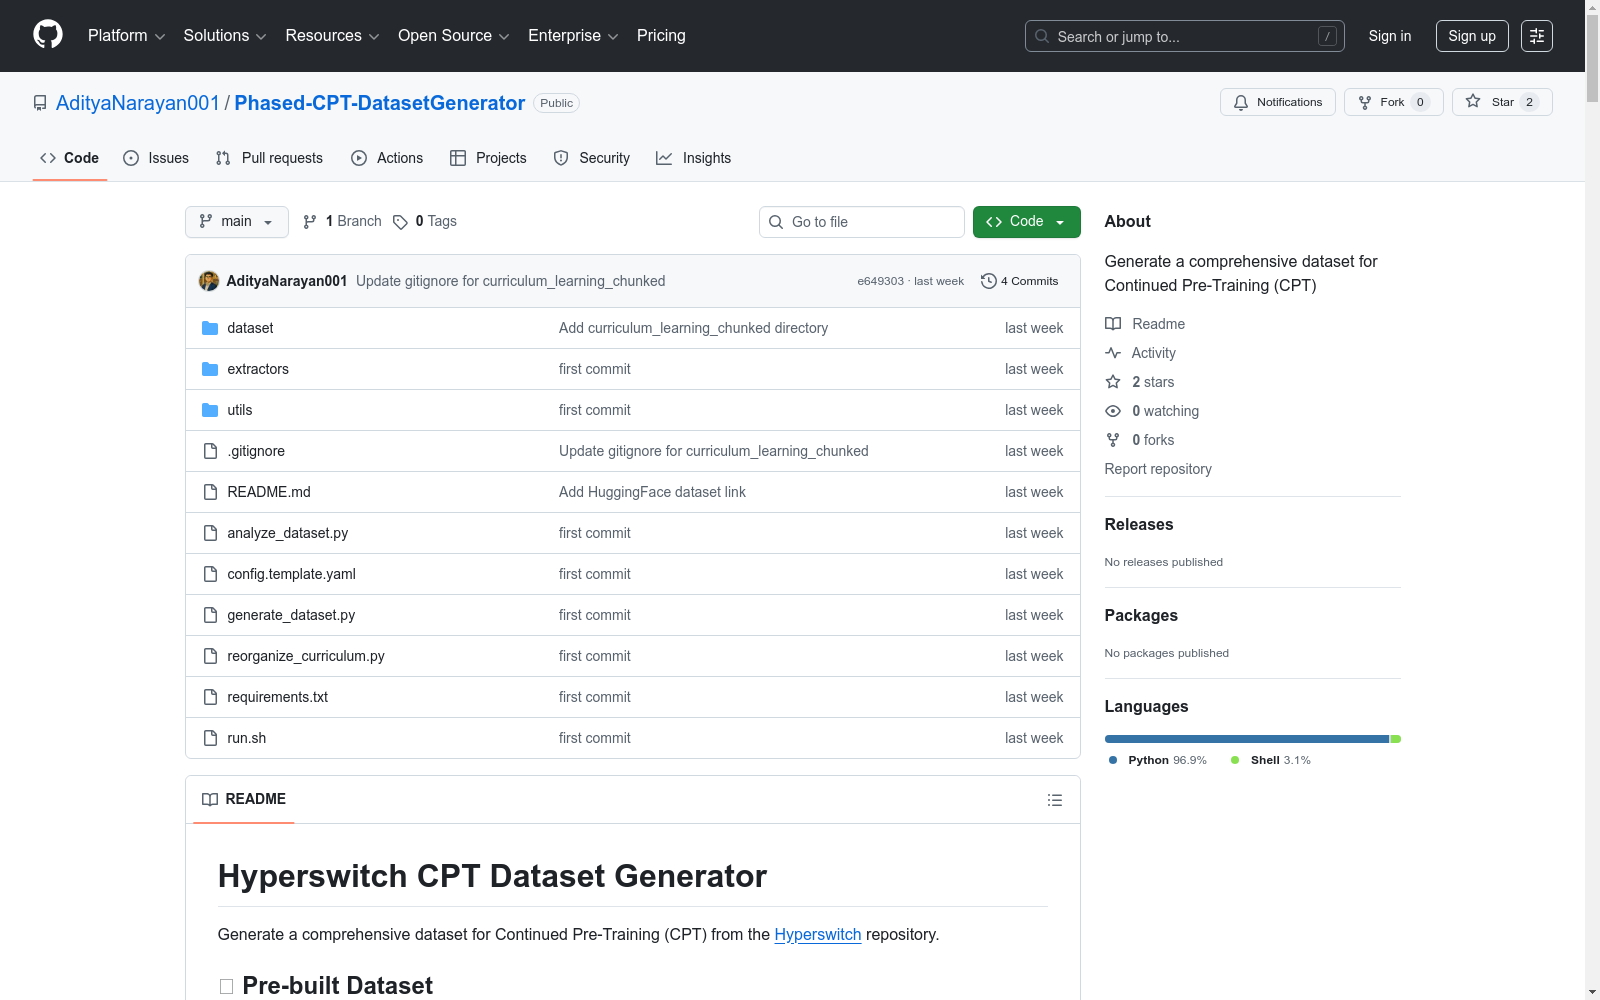Open the e649303 commit hash link
The width and height of the screenshot is (1600, 1000).
(x=880, y=281)
